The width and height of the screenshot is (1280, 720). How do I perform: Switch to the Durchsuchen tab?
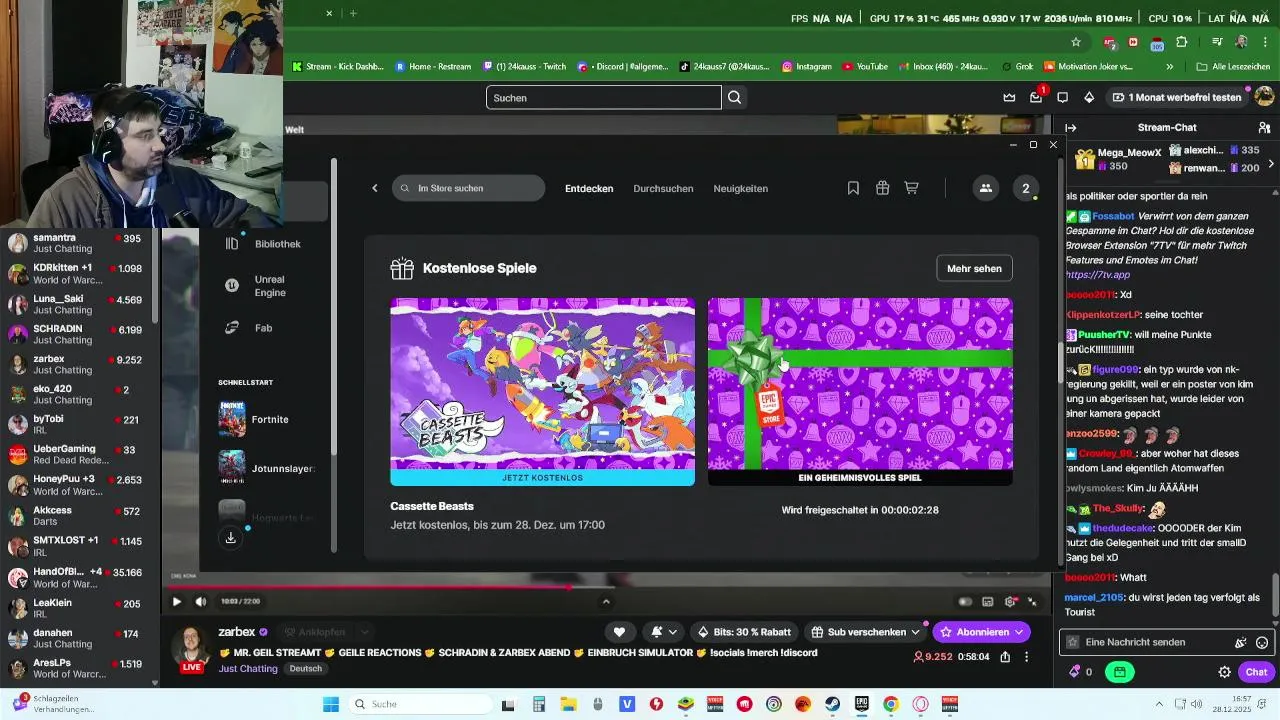click(663, 188)
